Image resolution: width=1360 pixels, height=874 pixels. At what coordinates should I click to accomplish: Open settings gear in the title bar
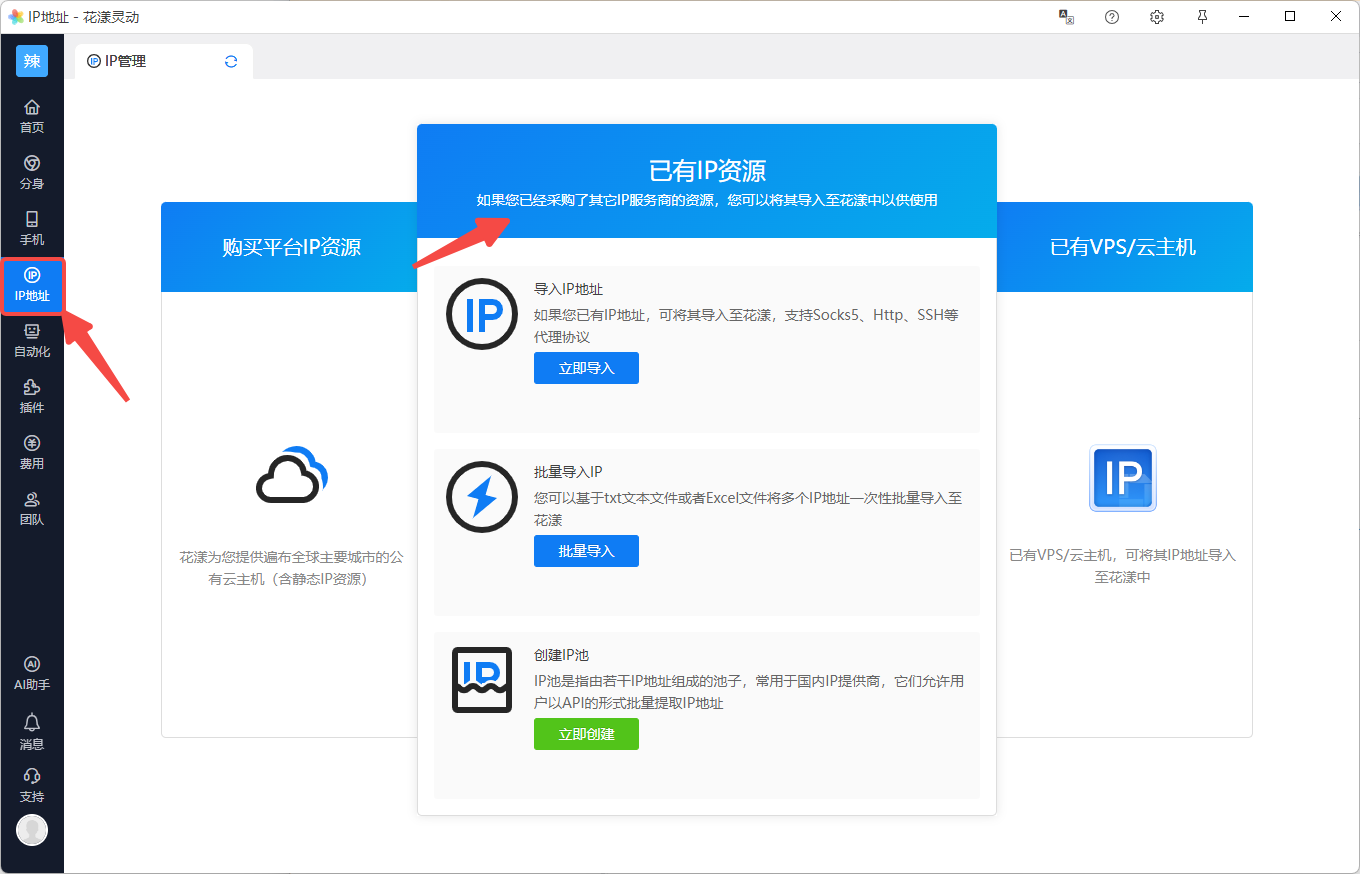pyautogui.click(x=1157, y=17)
